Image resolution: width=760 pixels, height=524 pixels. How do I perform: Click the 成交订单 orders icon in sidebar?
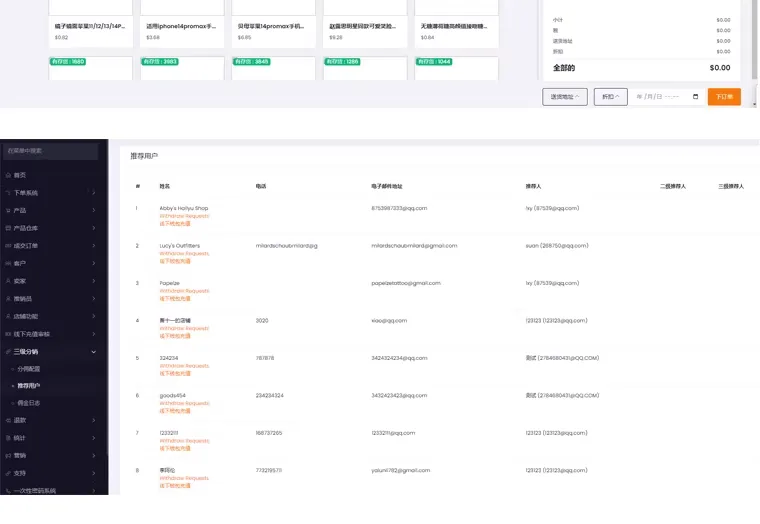point(7,246)
